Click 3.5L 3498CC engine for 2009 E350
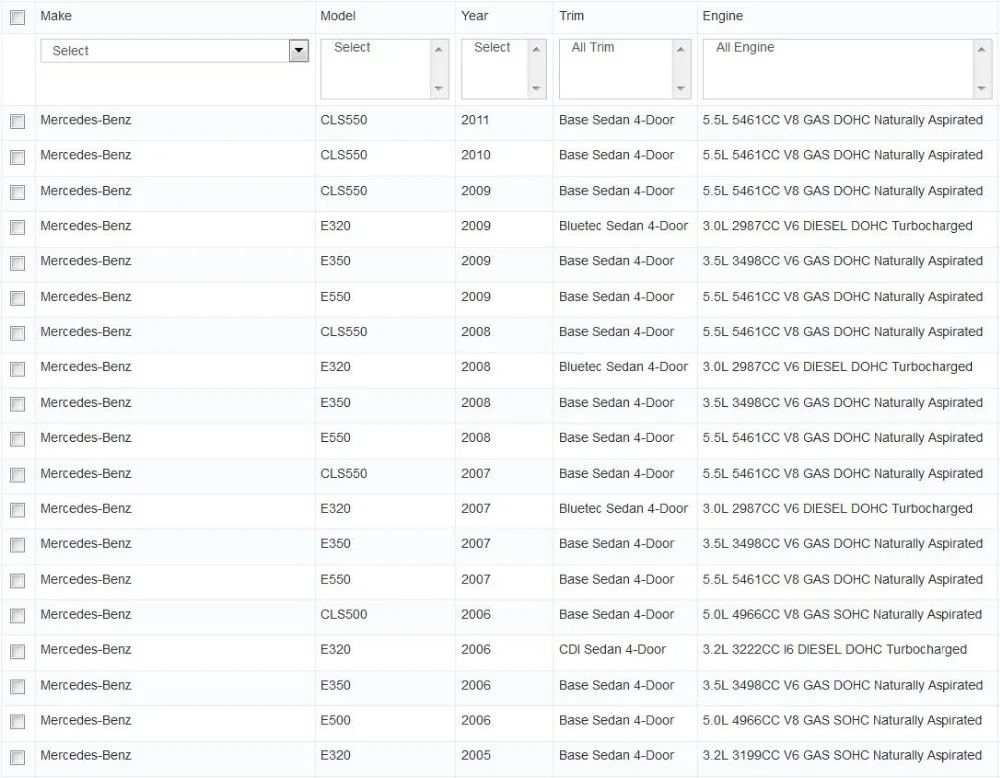Viewport: 1000px width, 778px height. point(842,261)
